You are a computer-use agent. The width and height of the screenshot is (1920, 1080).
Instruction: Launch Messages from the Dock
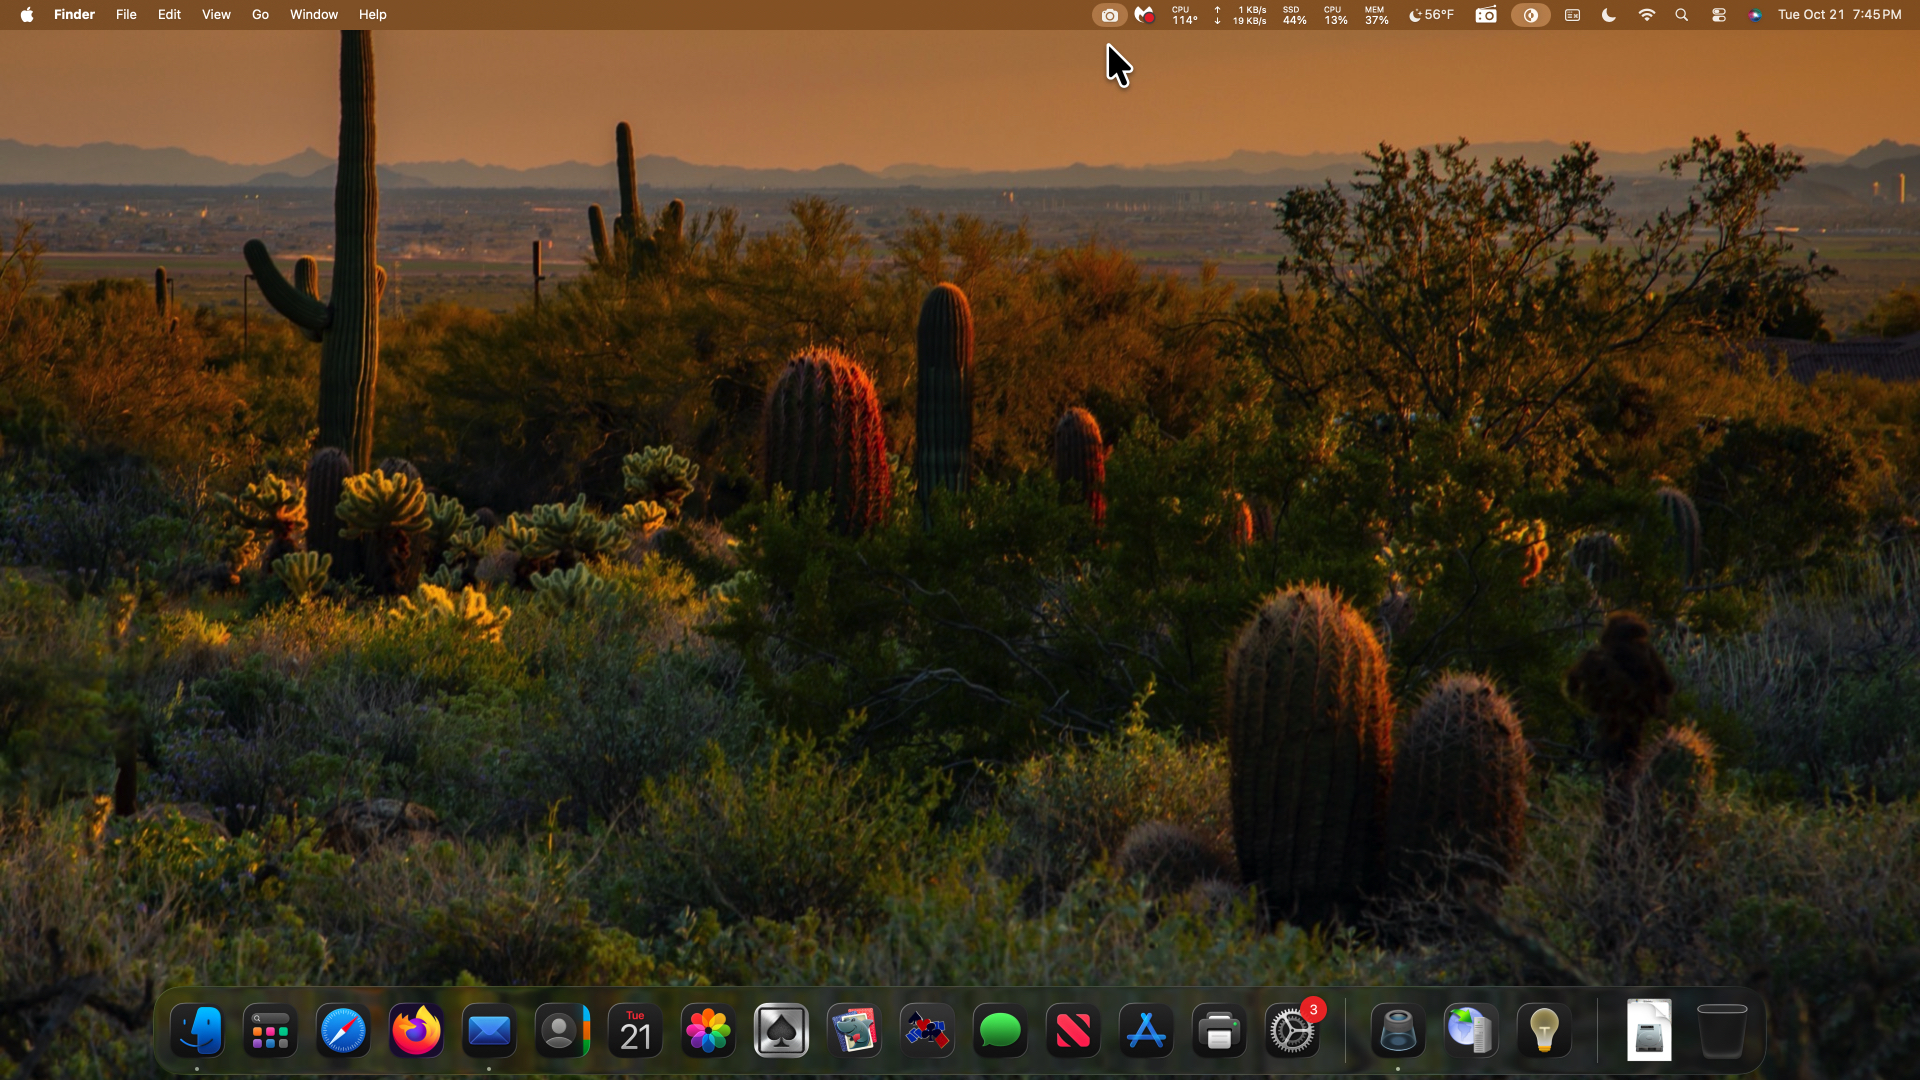(1000, 1031)
